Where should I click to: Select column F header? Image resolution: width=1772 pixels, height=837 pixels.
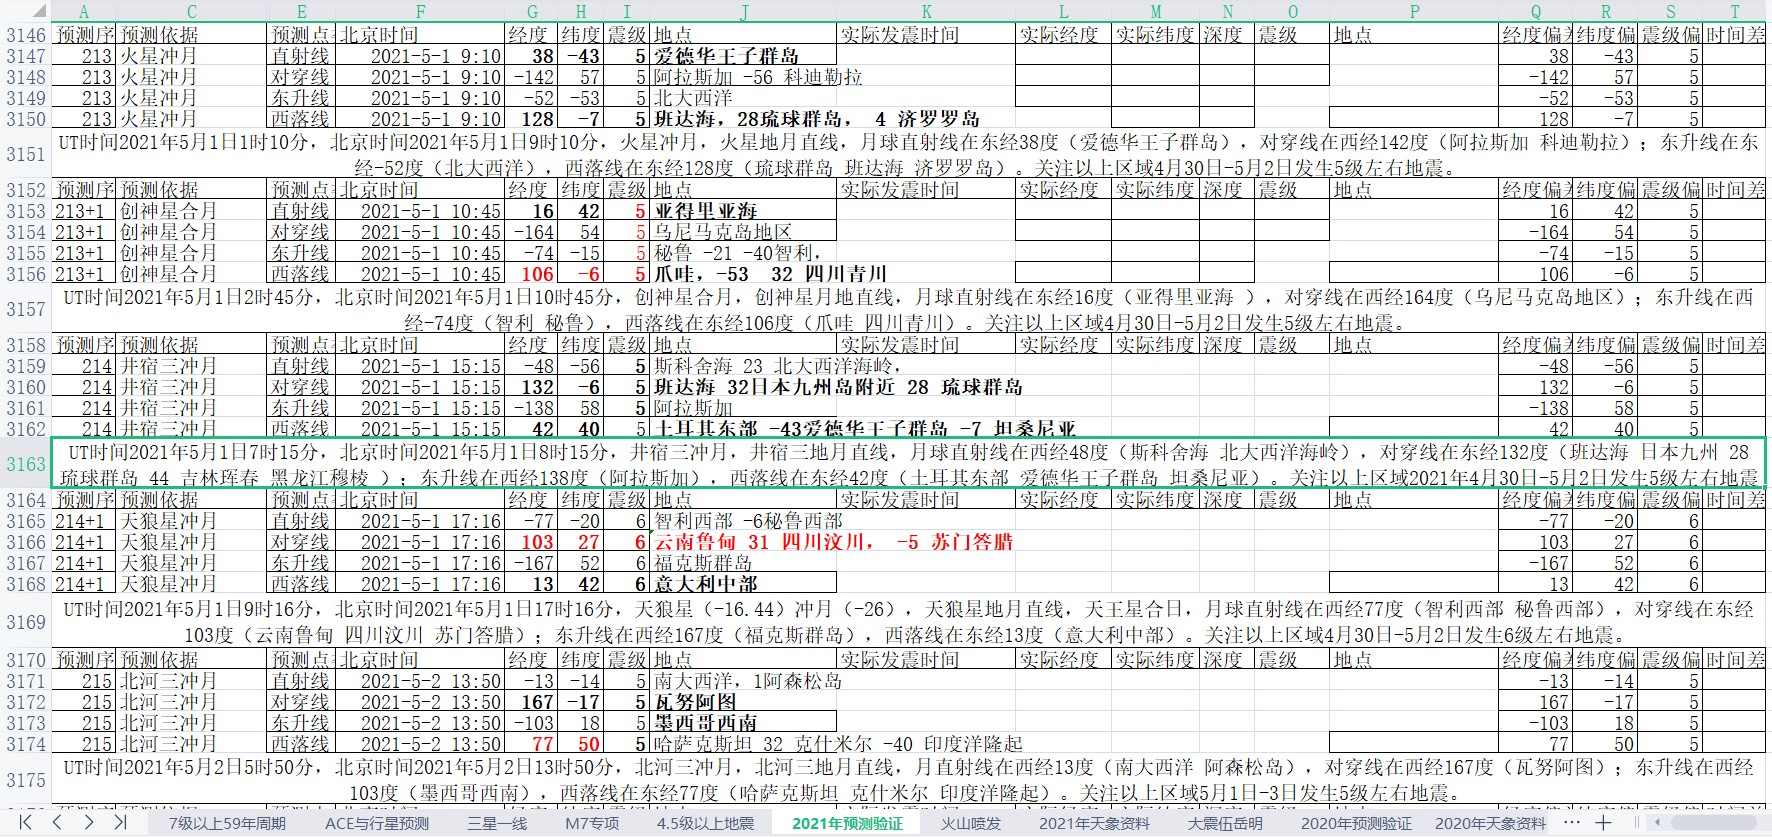[420, 12]
